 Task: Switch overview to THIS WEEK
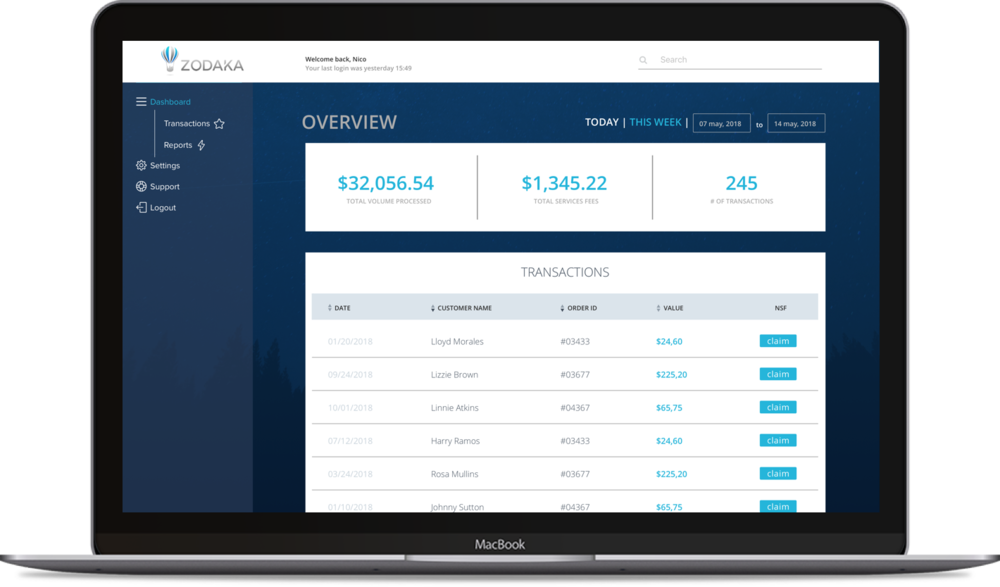click(x=655, y=122)
